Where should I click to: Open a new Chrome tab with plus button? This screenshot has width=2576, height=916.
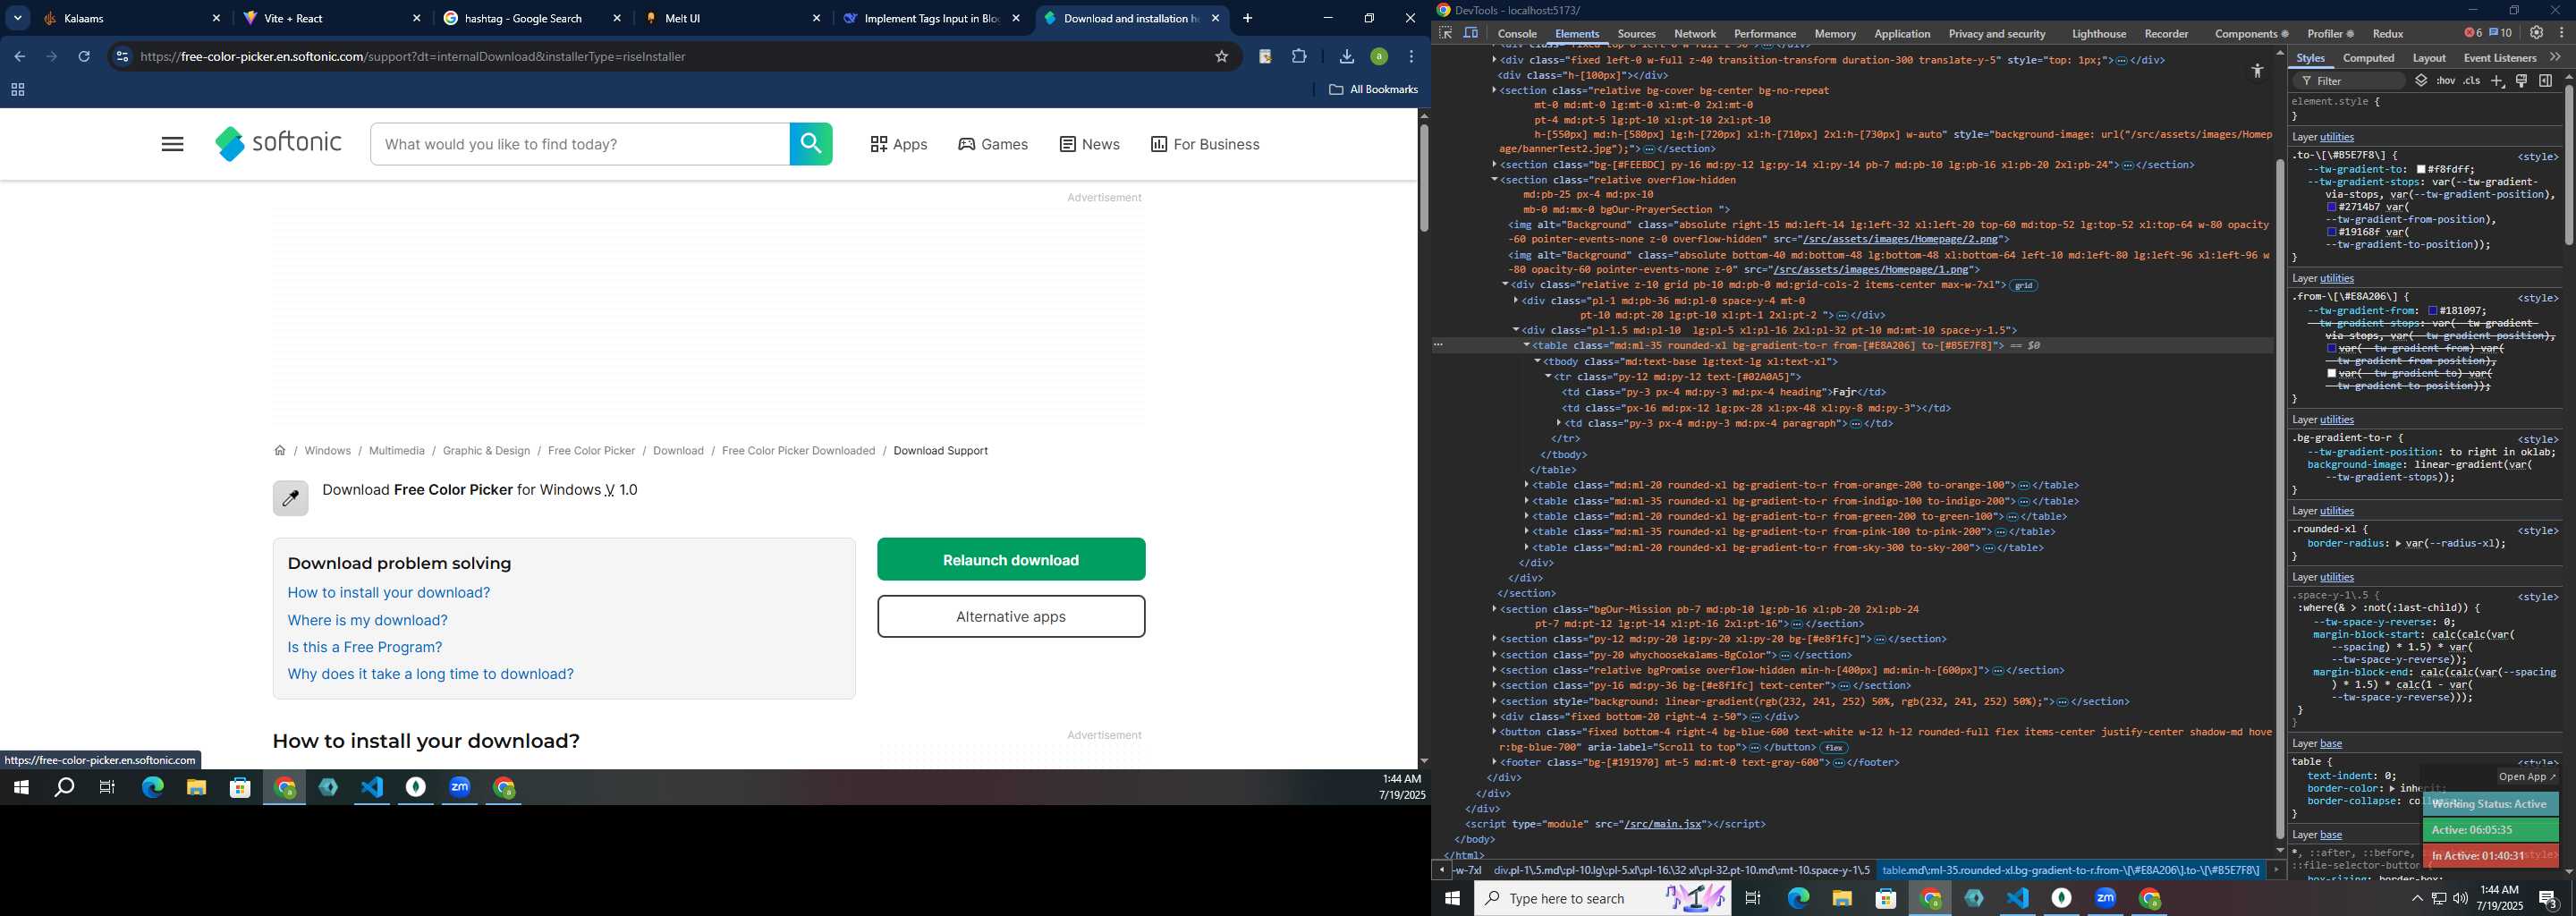tap(1247, 18)
